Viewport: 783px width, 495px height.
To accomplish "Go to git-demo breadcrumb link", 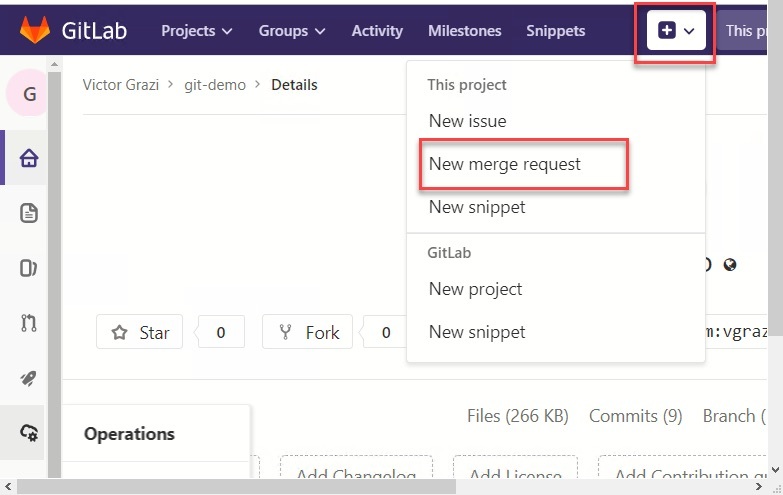I will coord(215,85).
